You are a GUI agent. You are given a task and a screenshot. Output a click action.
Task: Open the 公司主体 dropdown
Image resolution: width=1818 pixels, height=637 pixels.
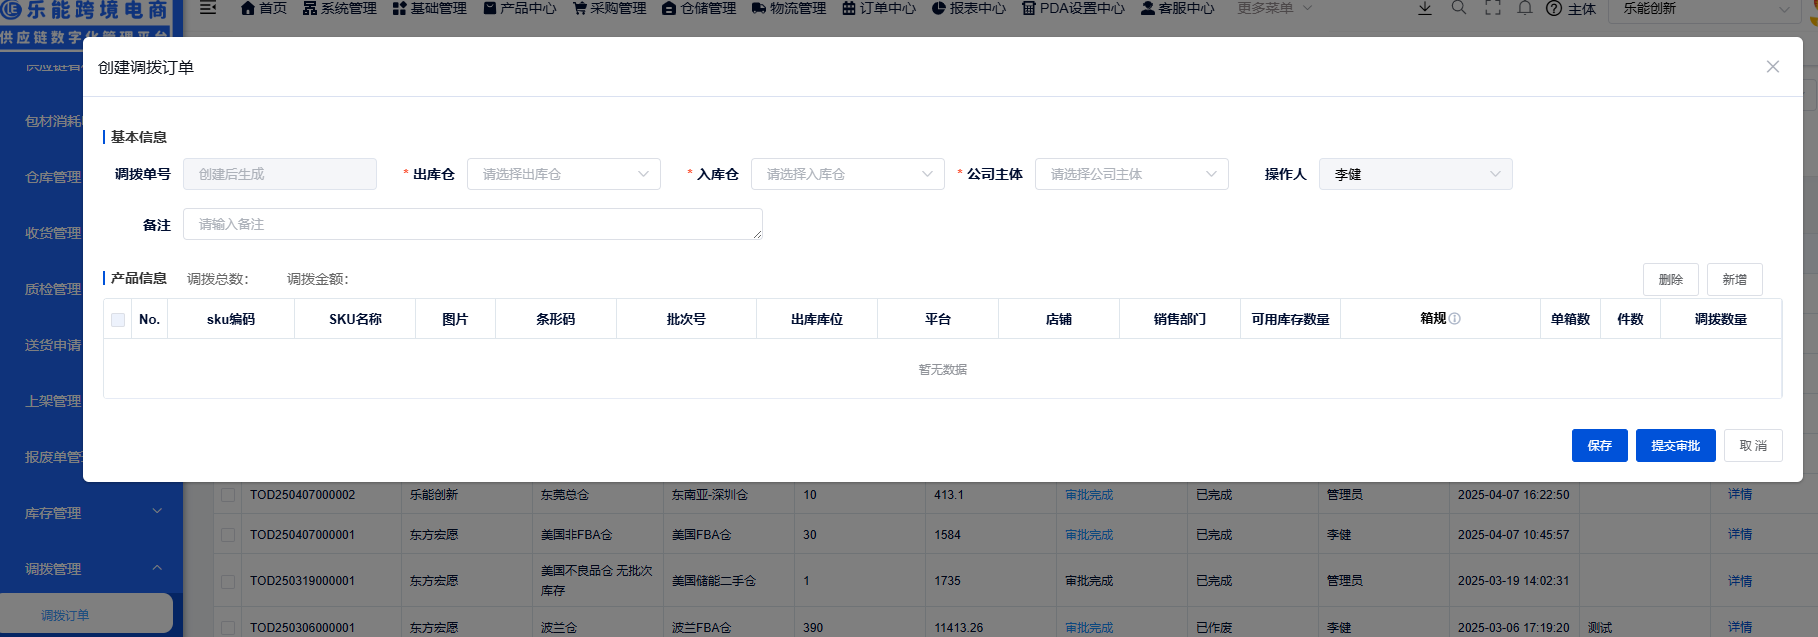click(1132, 174)
